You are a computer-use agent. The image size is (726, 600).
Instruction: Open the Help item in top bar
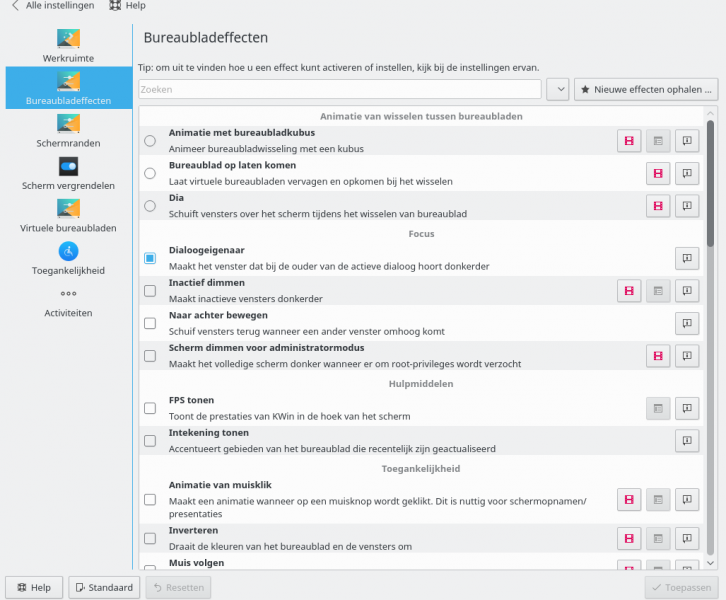coord(127,6)
